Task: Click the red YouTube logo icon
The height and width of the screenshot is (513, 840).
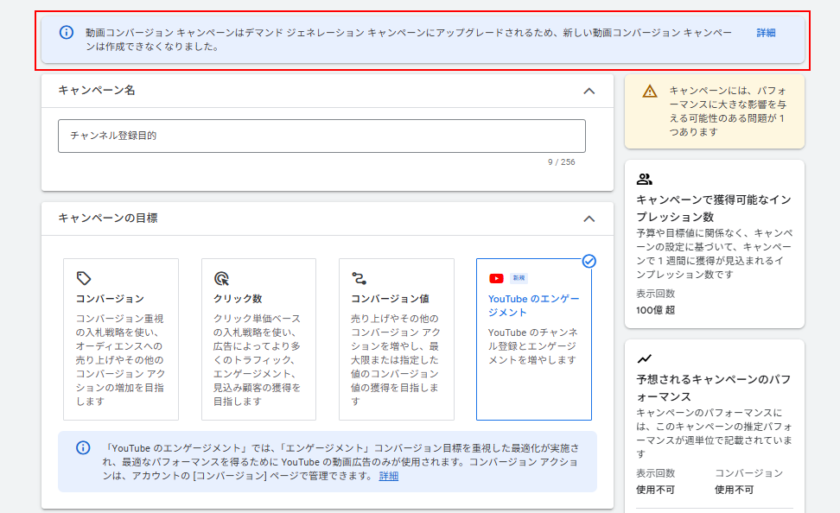Action: 496,278
